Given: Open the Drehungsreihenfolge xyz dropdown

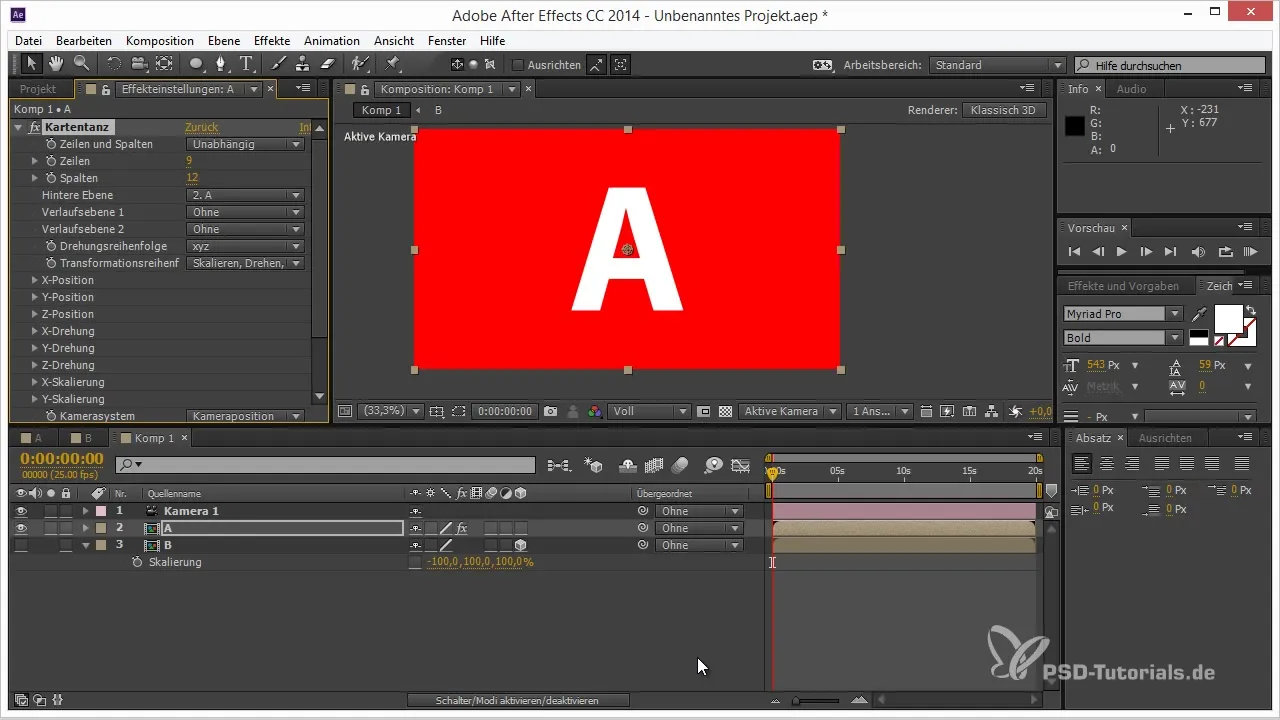Looking at the screenshot, I should pyautogui.click(x=246, y=246).
